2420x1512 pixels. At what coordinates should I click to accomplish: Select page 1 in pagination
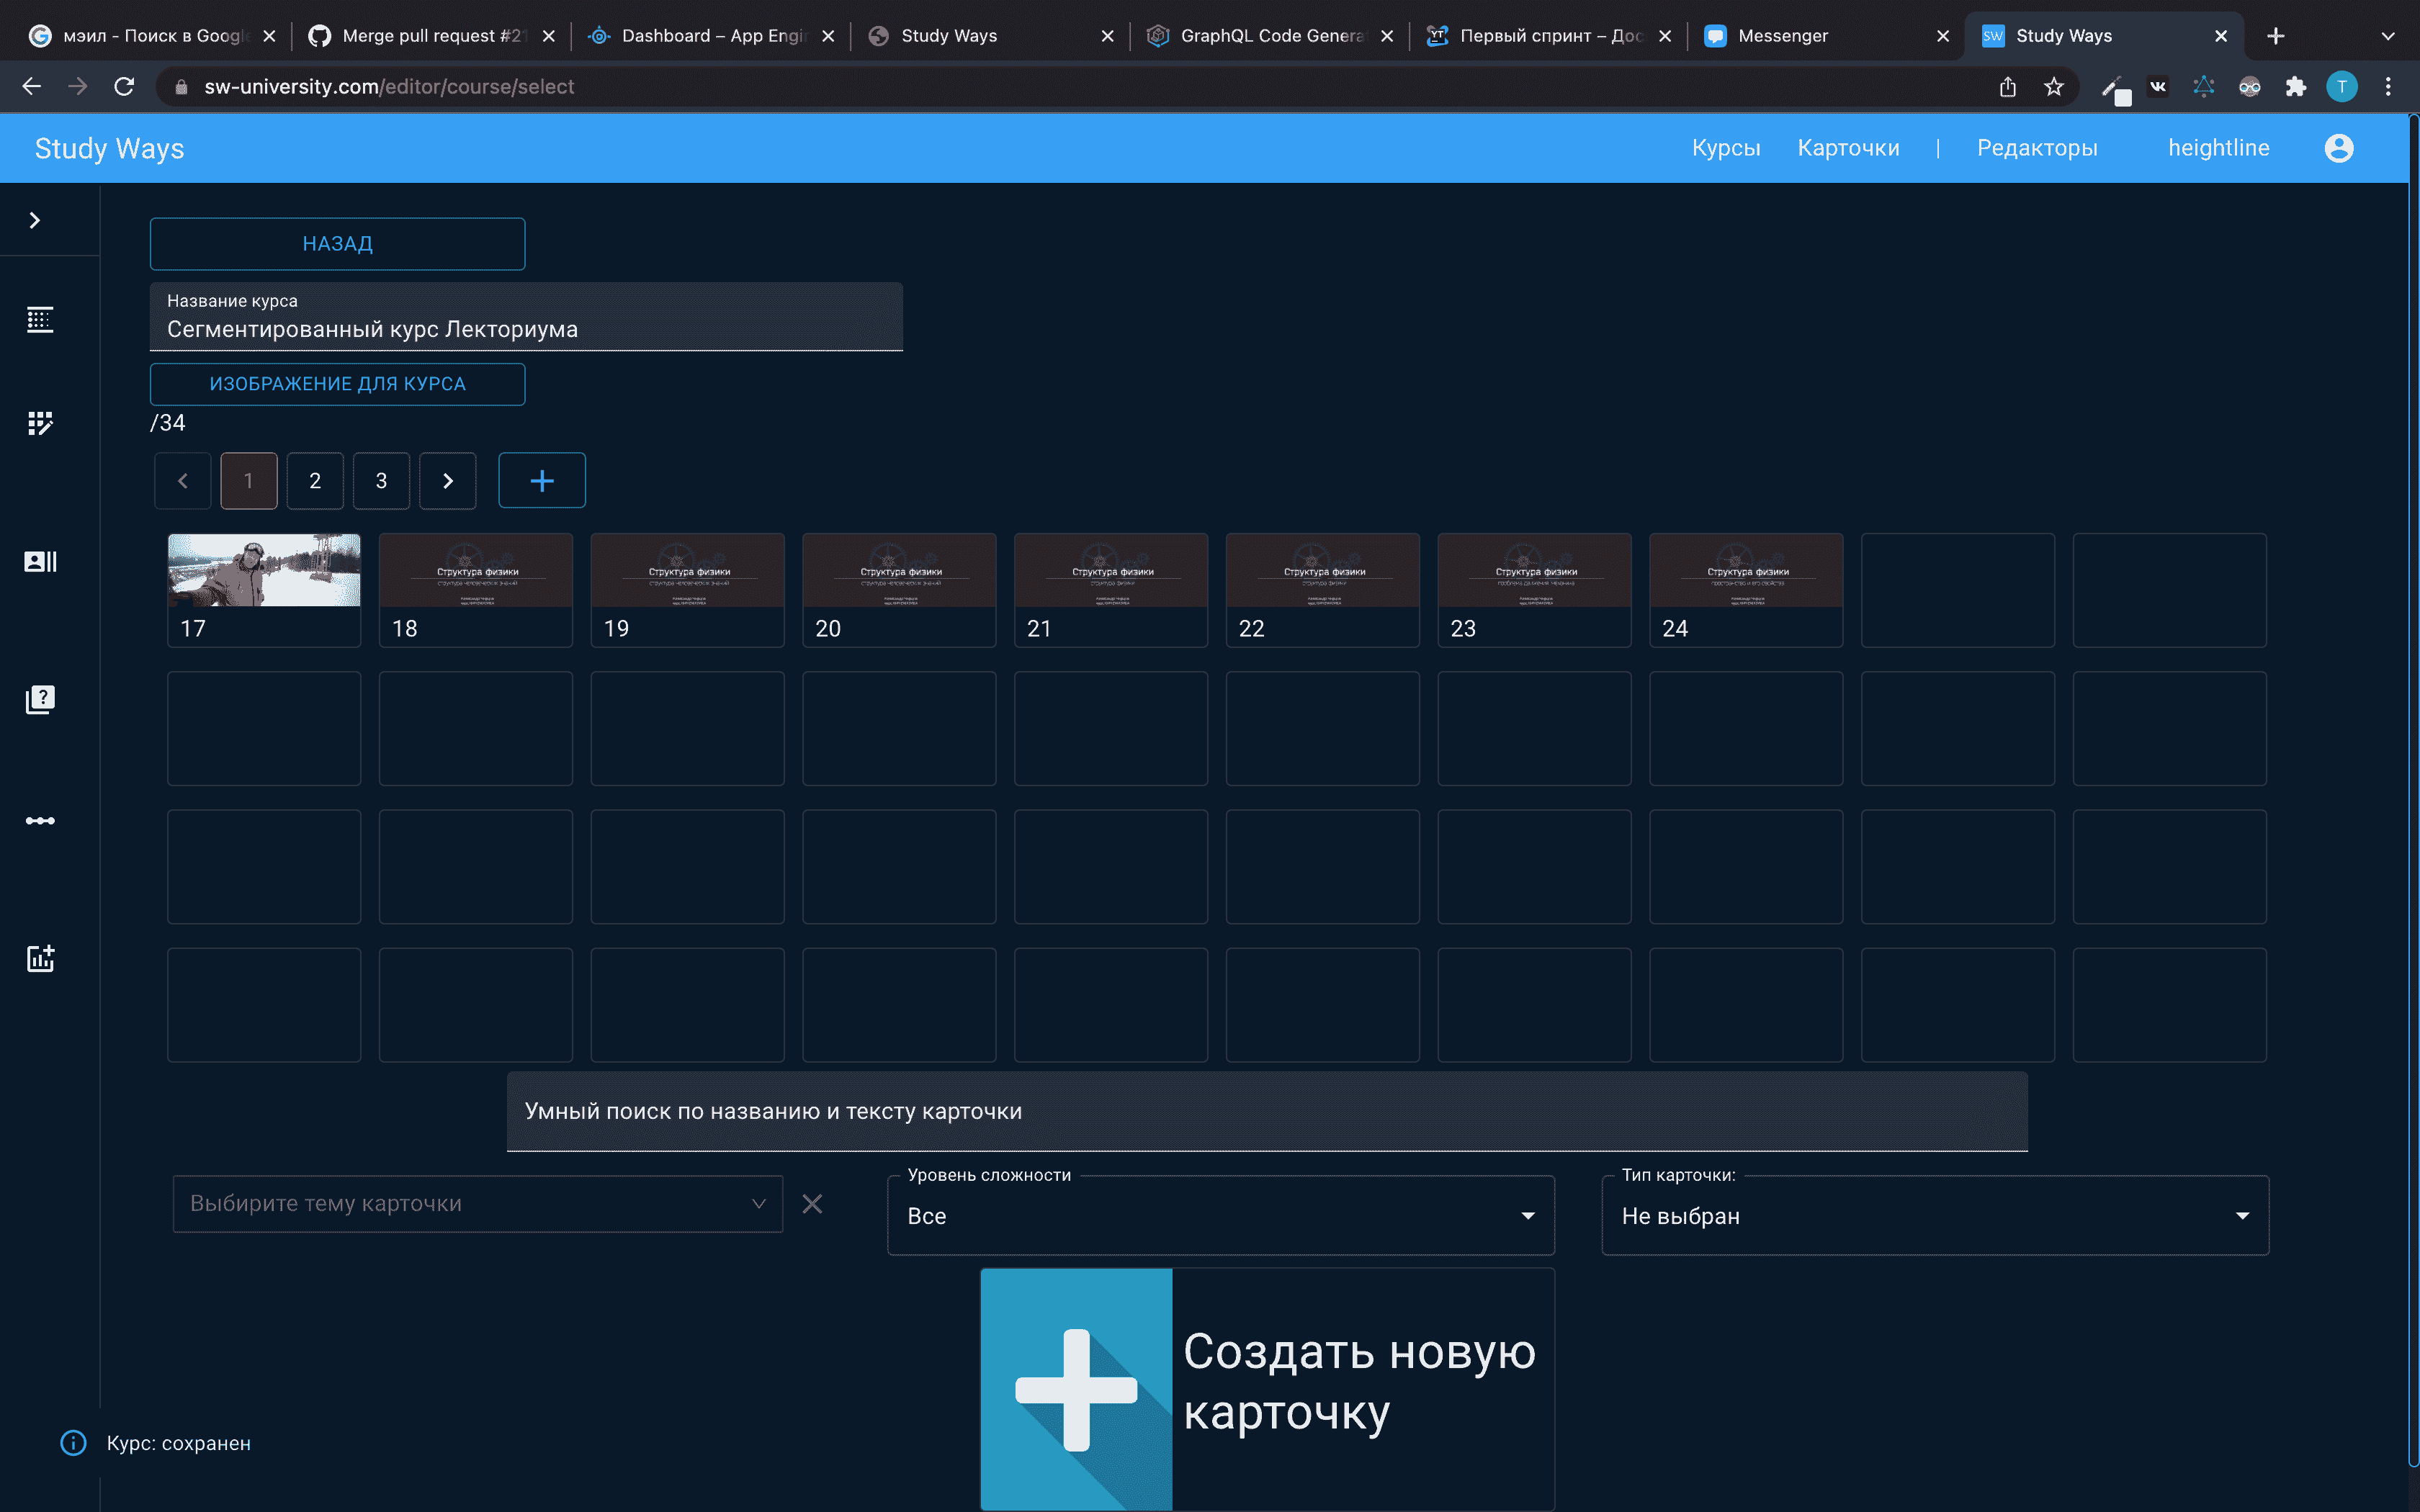point(249,481)
